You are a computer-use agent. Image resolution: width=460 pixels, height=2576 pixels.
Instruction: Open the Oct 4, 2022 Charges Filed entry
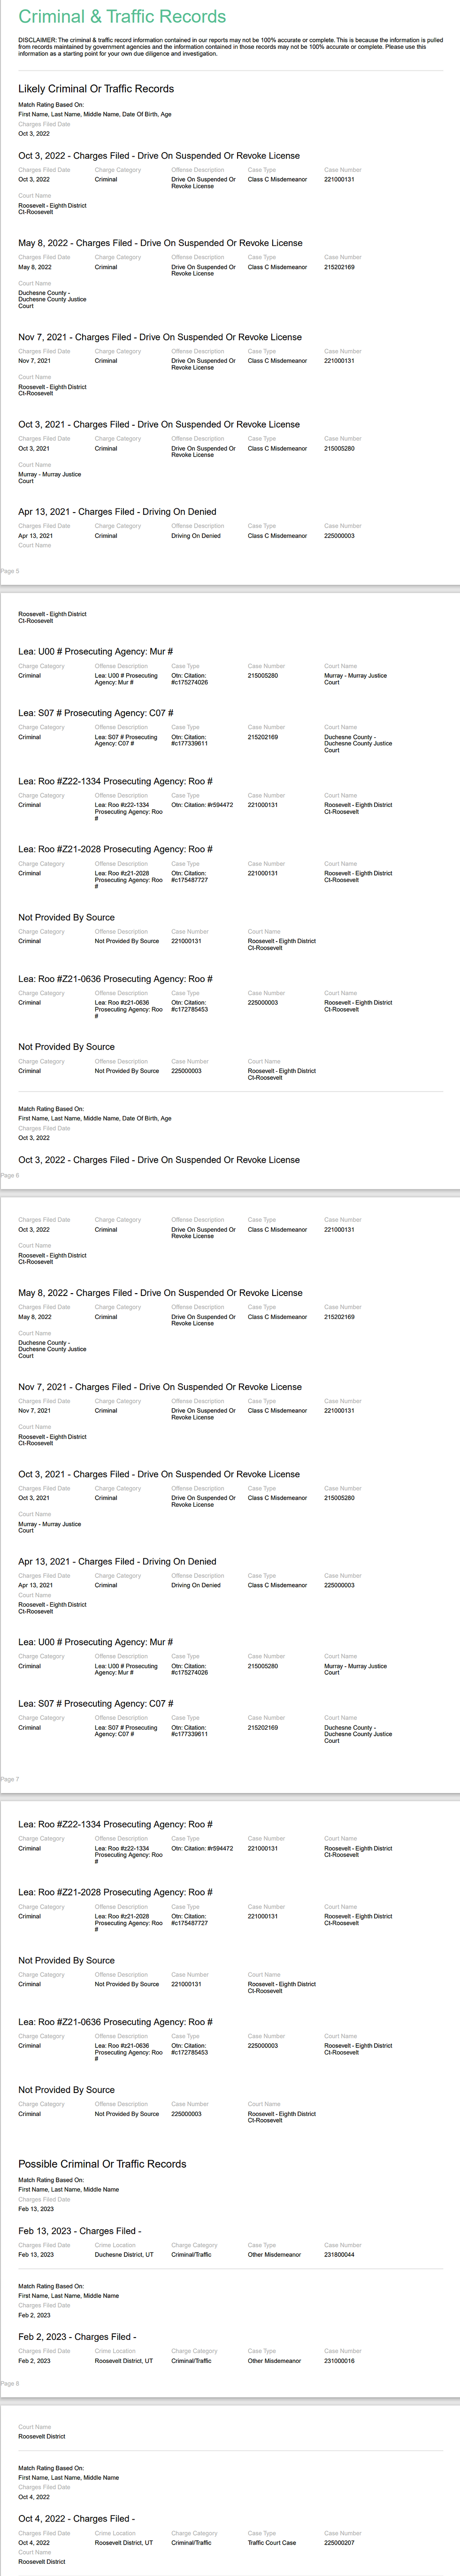76,2519
